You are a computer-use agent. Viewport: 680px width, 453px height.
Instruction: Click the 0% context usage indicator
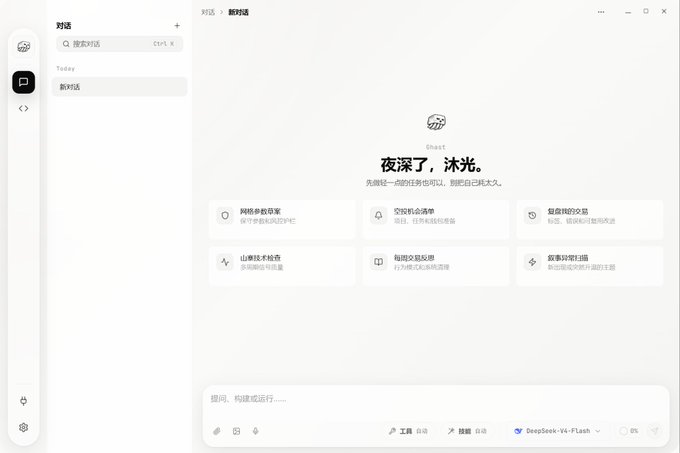tap(629, 431)
